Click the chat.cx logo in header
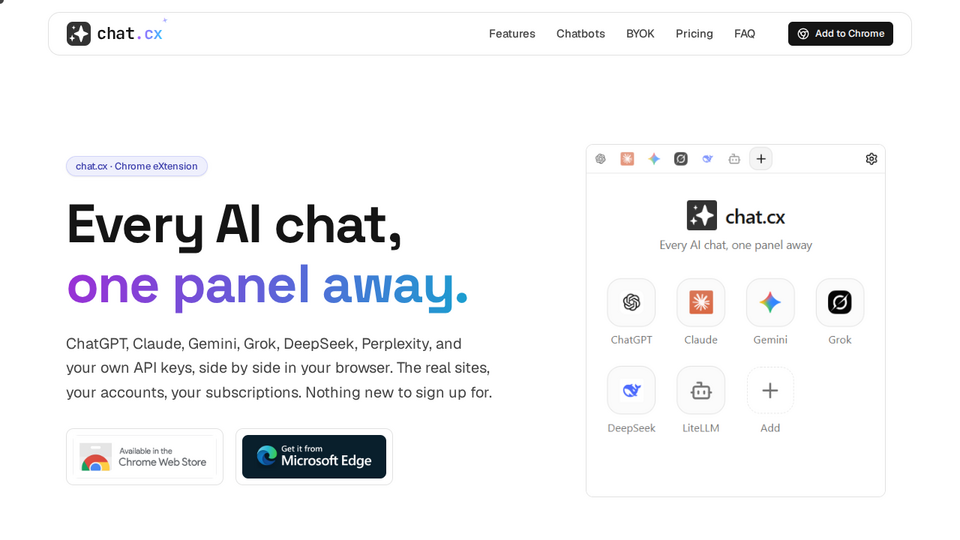 (115, 33)
